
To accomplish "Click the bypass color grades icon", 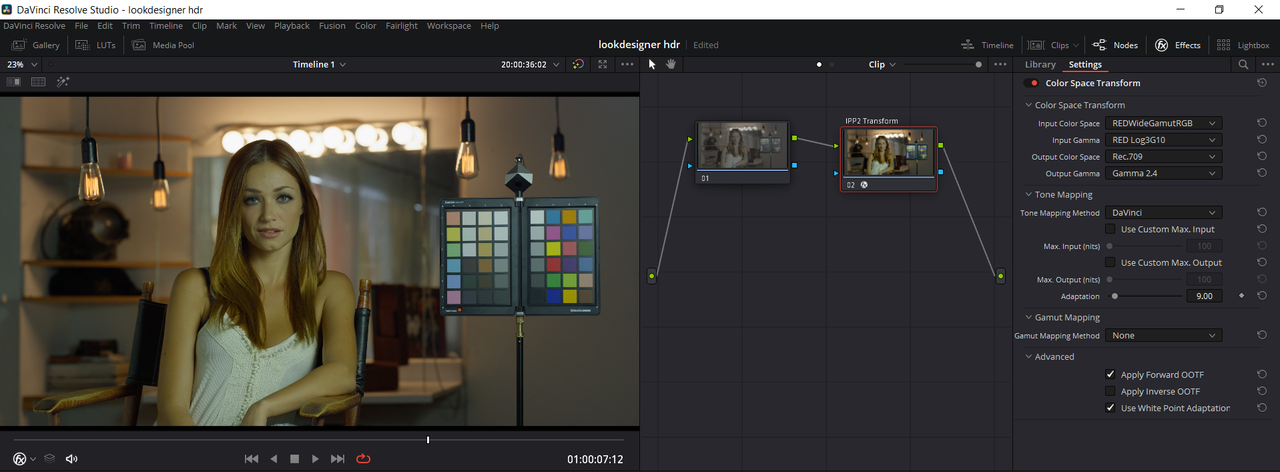I will click(x=578, y=64).
